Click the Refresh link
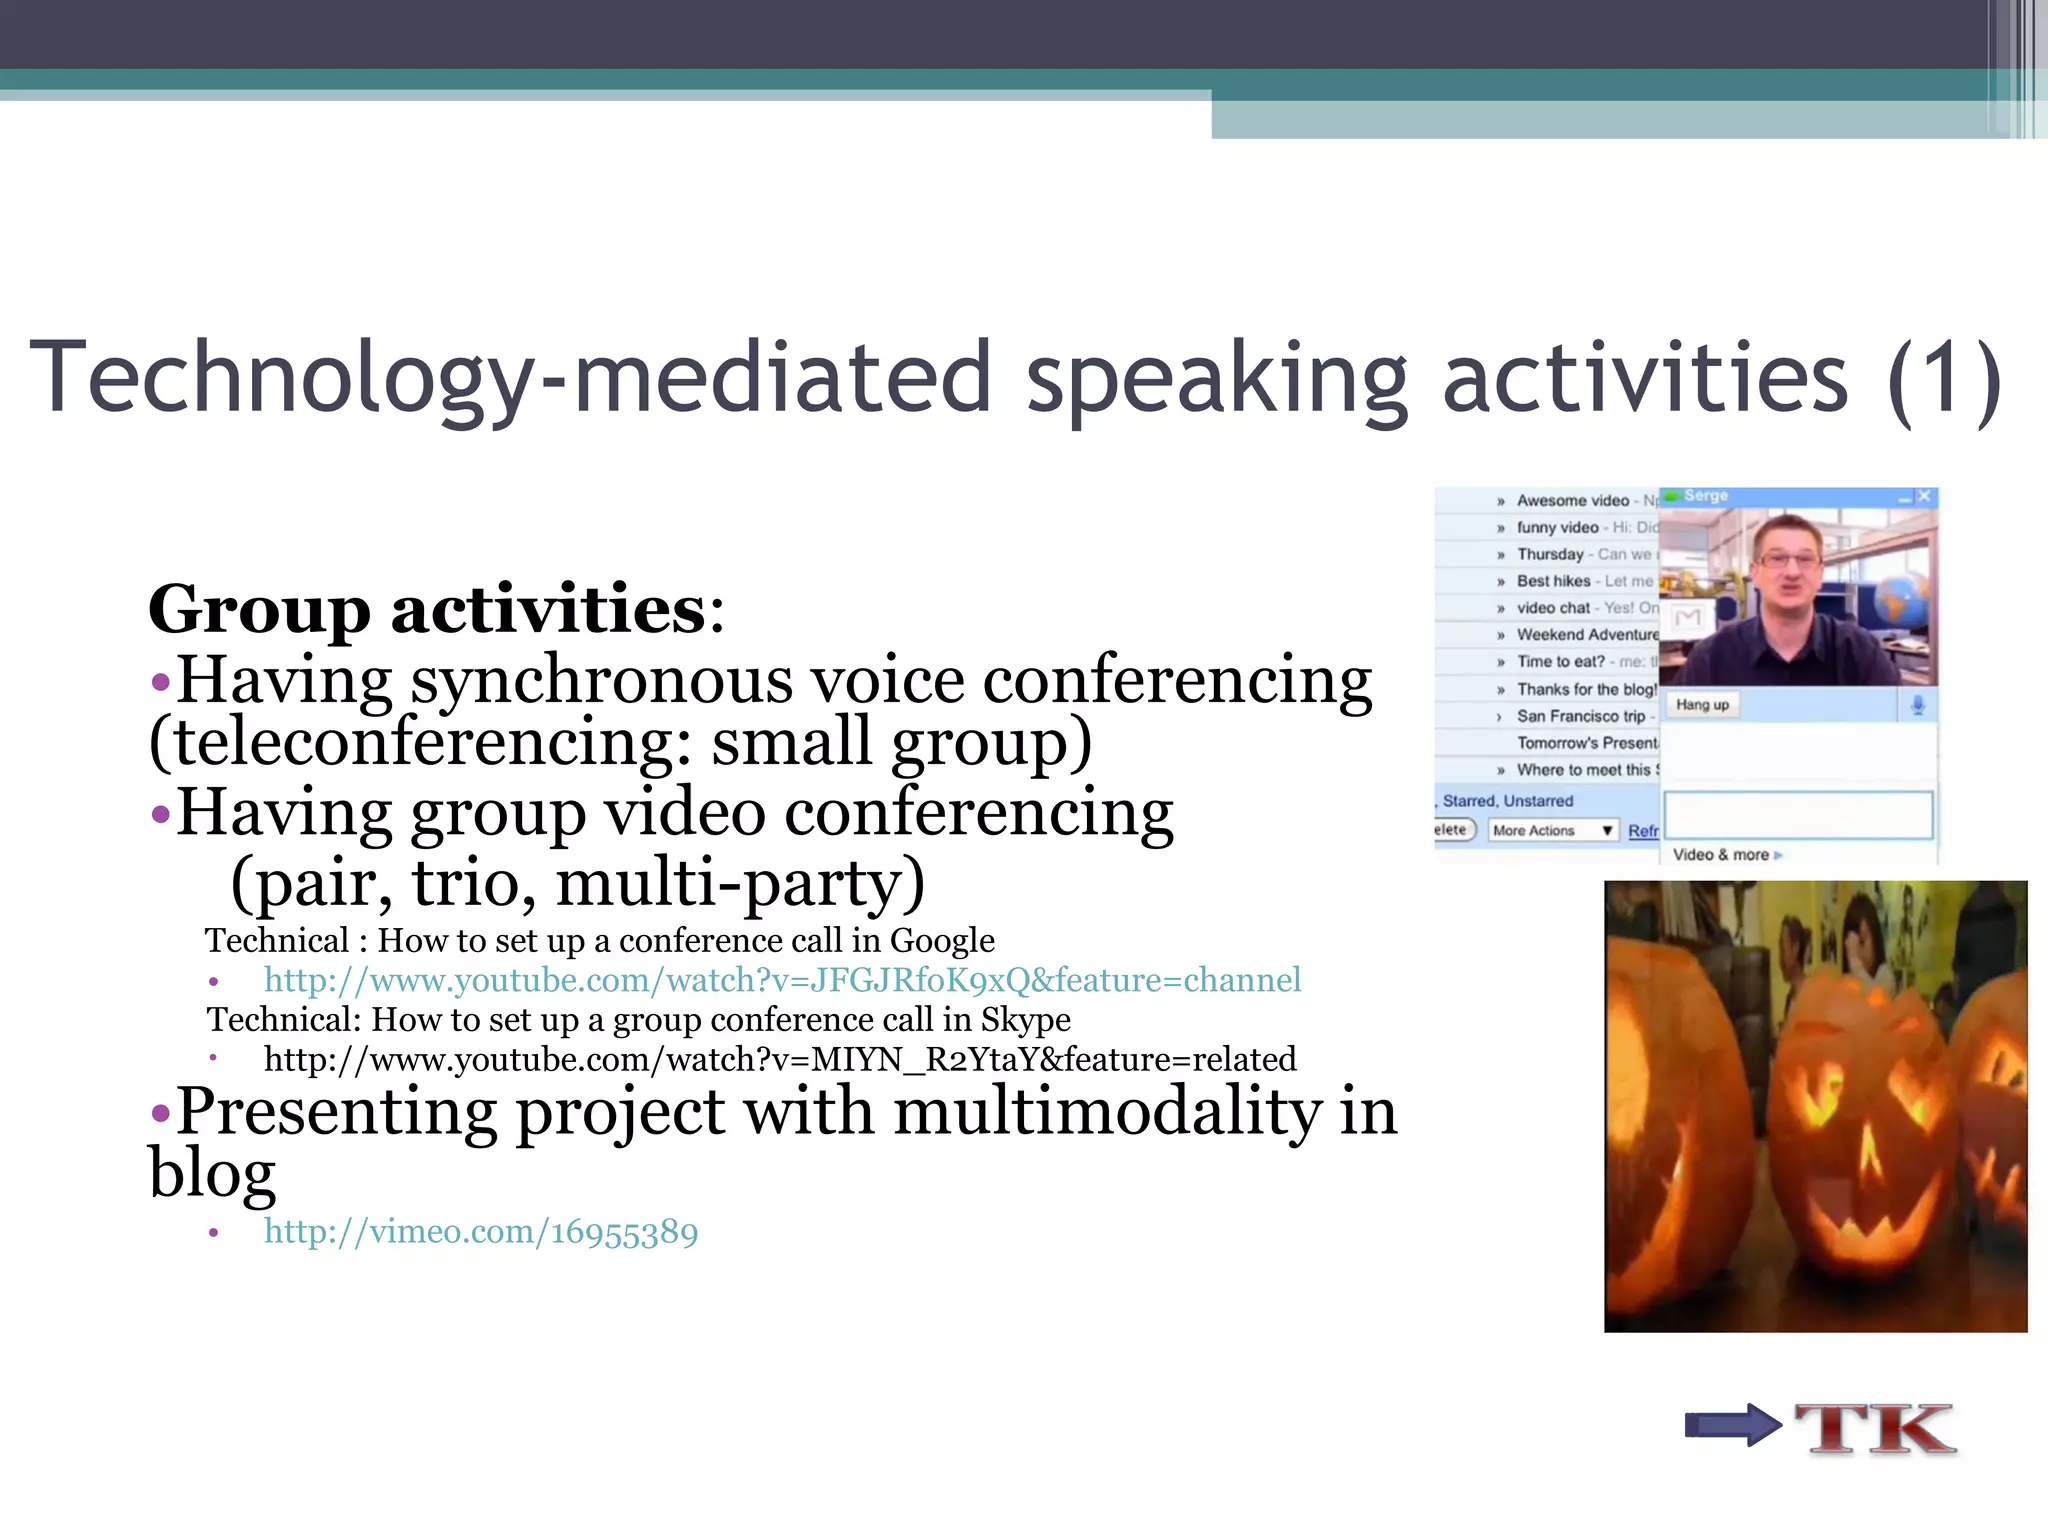2048x1536 pixels. coord(1643,831)
